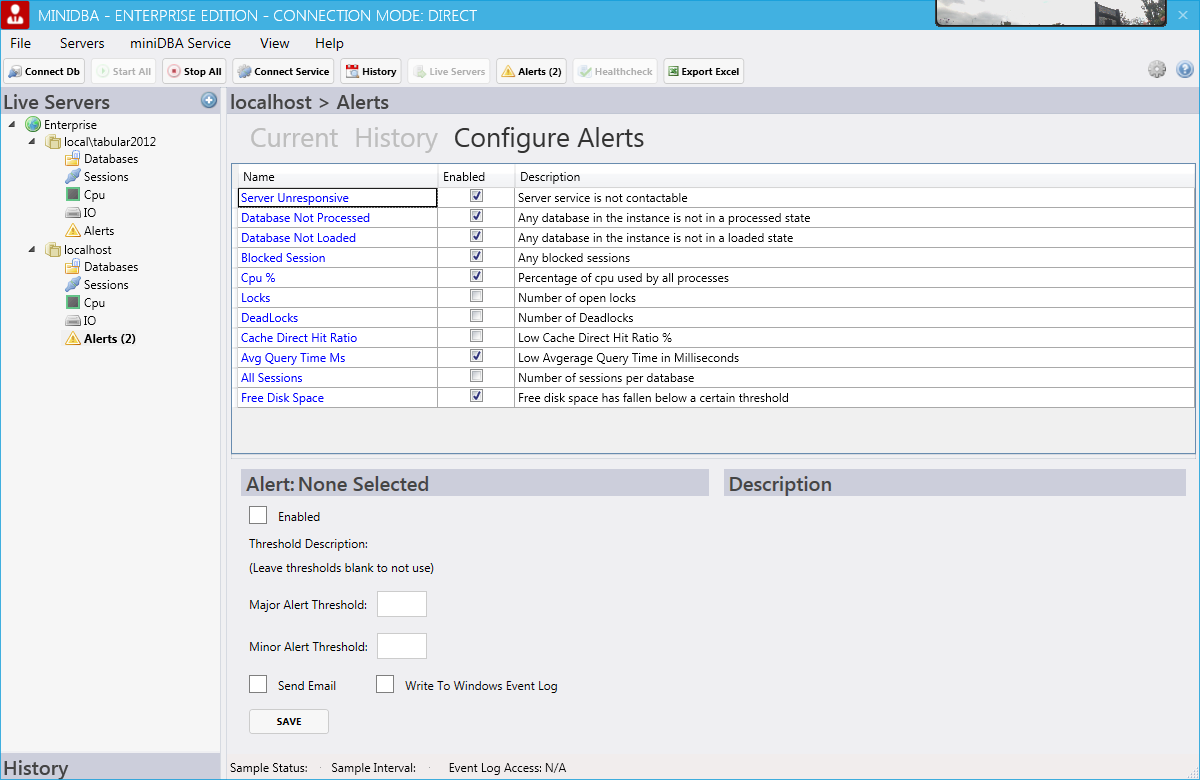The height and width of the screenshot is (780, 1200).
Task: Toggle the Cpu % enabled checkbox
Action: (x=477, y=277)
